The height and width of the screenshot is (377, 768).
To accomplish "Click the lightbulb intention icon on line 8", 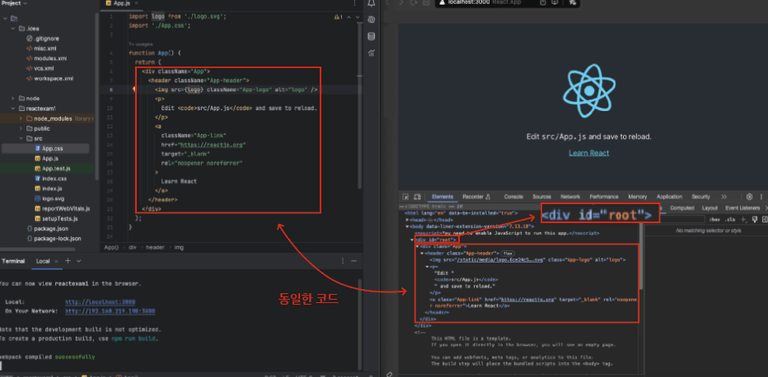I will tap(133, 90).
